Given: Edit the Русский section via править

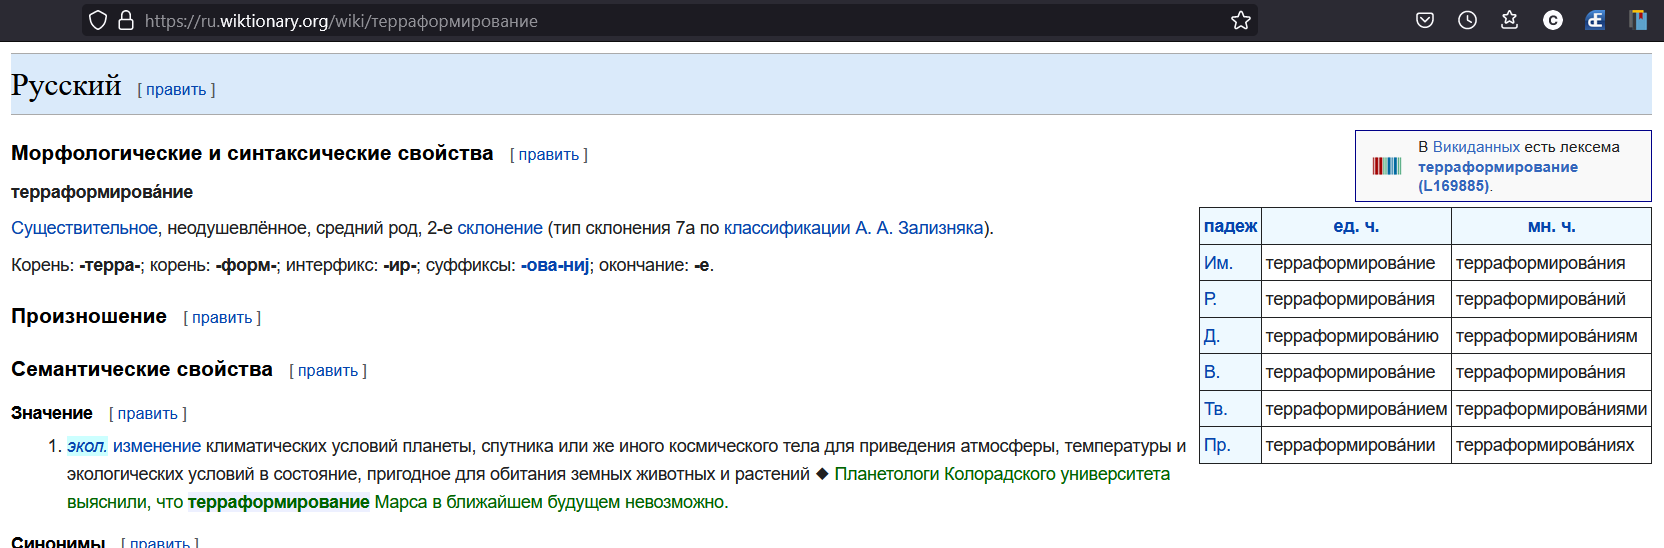Looking at the screenshot, I should click(x=176, y=89).
